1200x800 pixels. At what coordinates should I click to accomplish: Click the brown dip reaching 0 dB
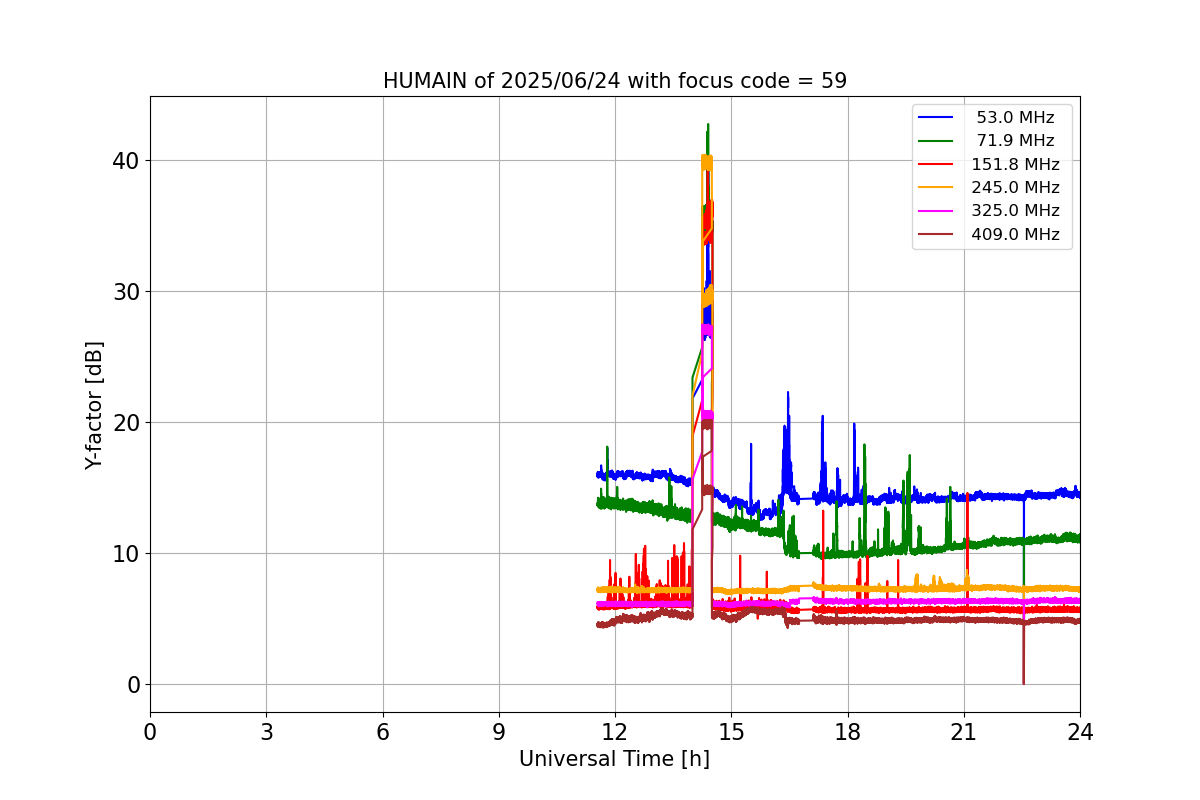point(1023,655)
